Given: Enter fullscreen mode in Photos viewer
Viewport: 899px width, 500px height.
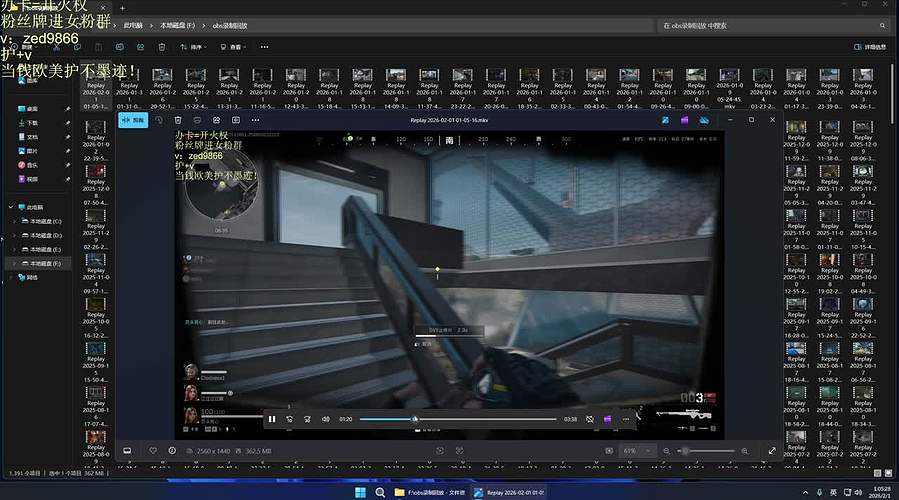Looking at the screenshot, I should click(x=772, y=451).
